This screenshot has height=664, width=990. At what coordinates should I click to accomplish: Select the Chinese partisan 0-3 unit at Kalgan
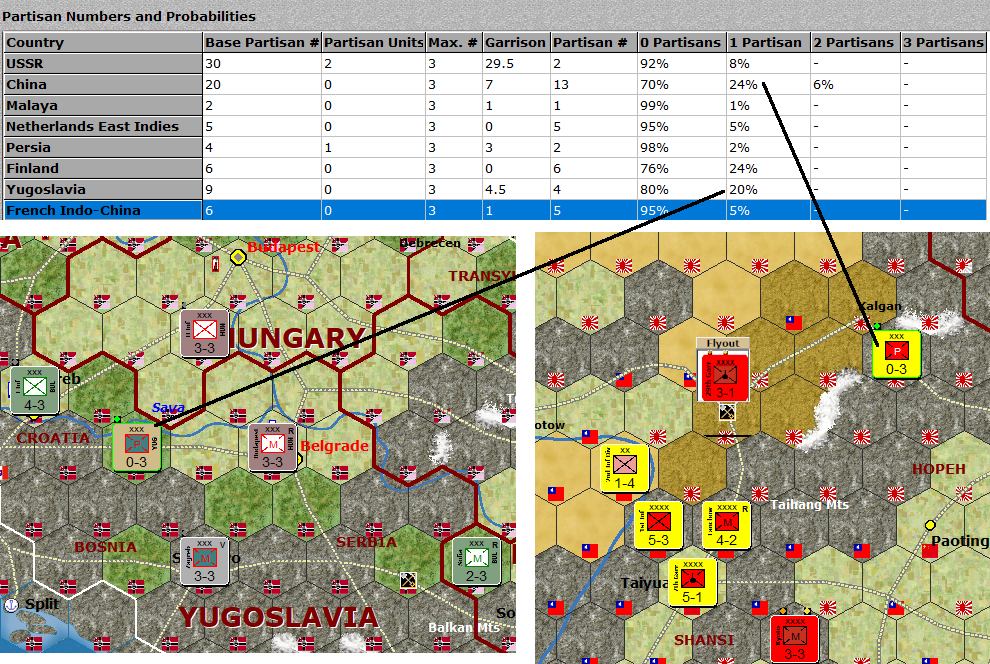(897, 354)
